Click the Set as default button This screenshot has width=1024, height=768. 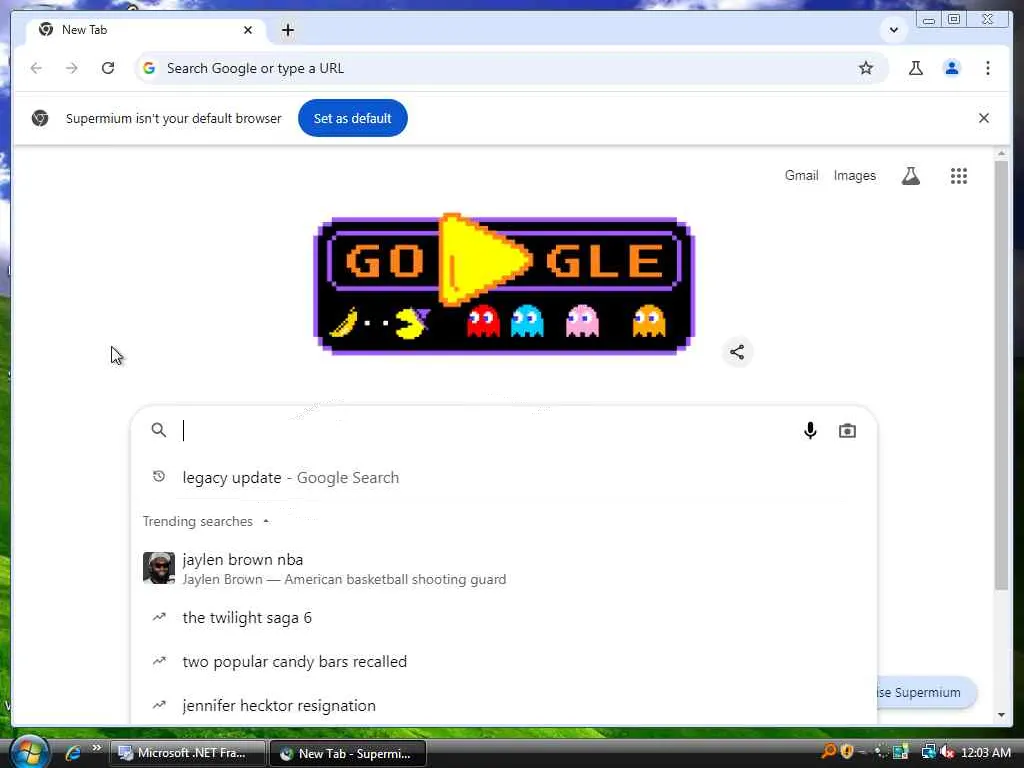(353, 118)
